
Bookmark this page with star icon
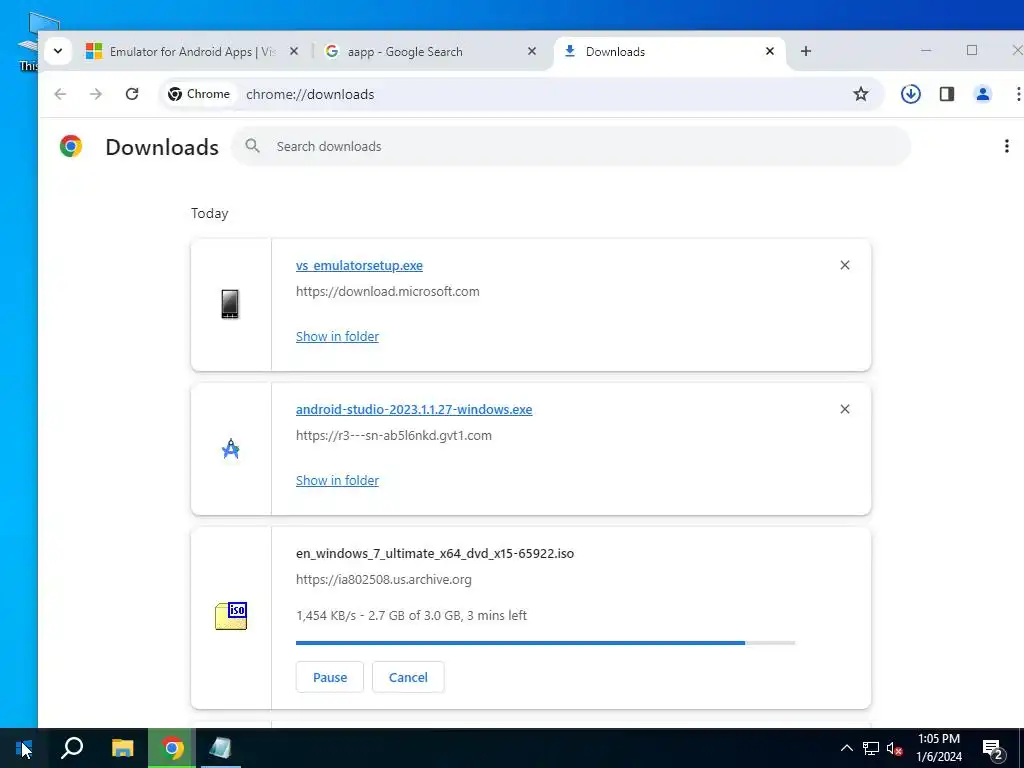point(861,94)
